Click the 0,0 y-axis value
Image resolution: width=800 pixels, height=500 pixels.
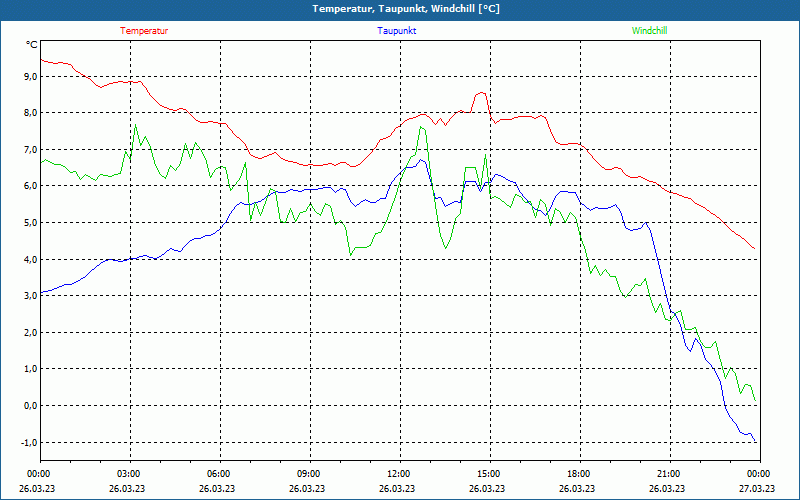[x=30, y=405]
